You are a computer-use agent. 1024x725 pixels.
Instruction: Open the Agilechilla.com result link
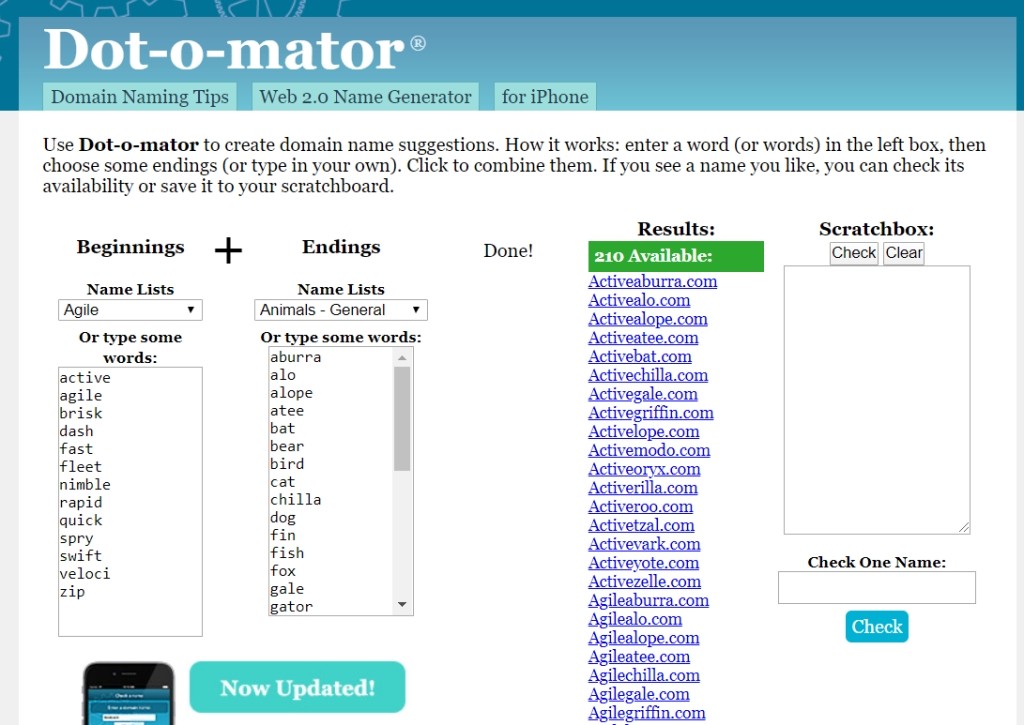[x=644, y=676]
